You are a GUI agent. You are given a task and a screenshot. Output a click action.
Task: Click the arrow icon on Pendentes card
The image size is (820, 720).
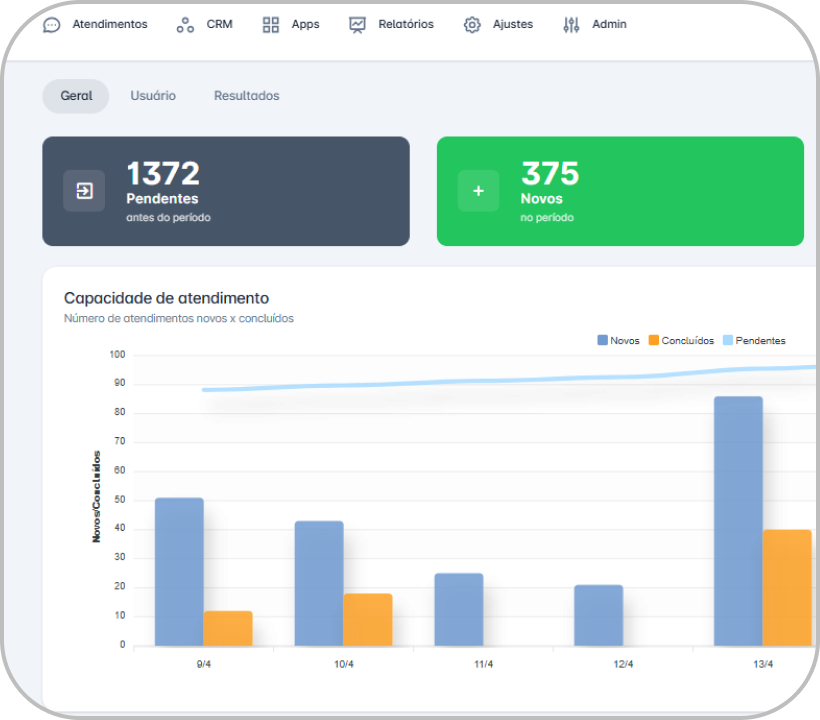coord(84,191)
